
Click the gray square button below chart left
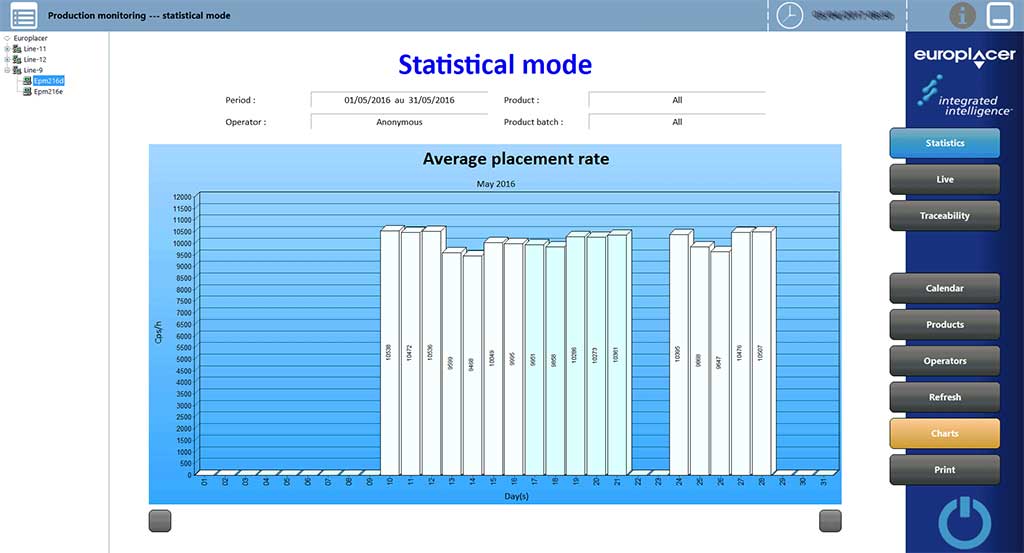point(160,520)
